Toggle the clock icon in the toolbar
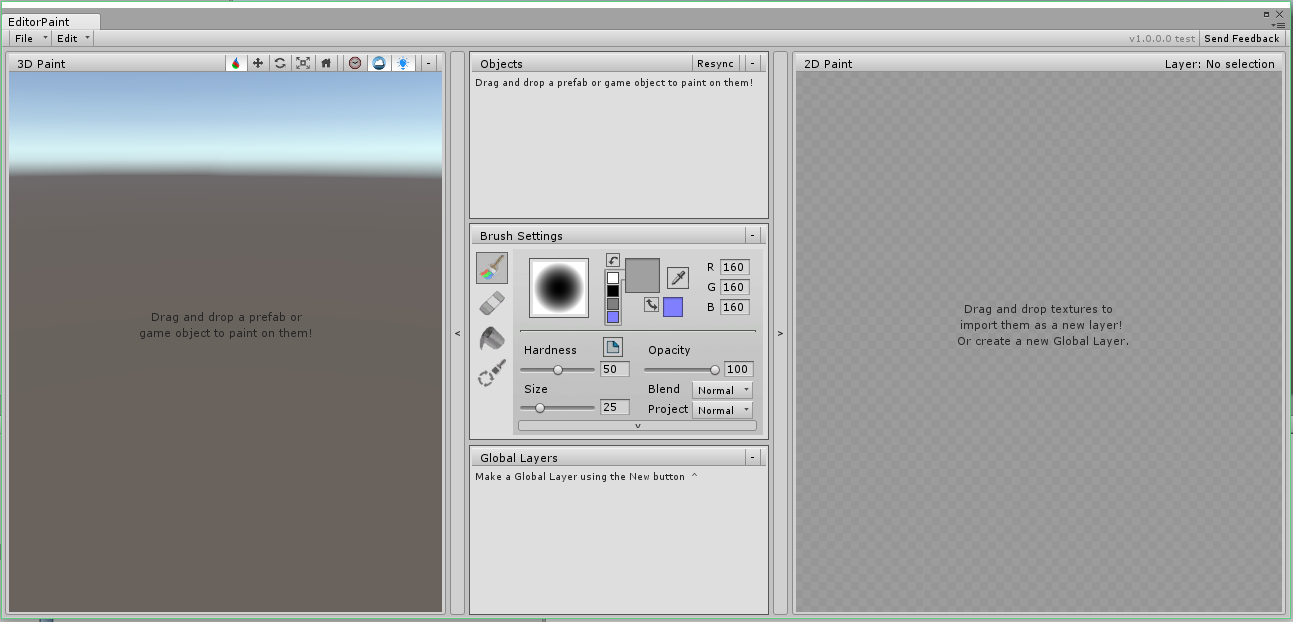 point(354,62)
